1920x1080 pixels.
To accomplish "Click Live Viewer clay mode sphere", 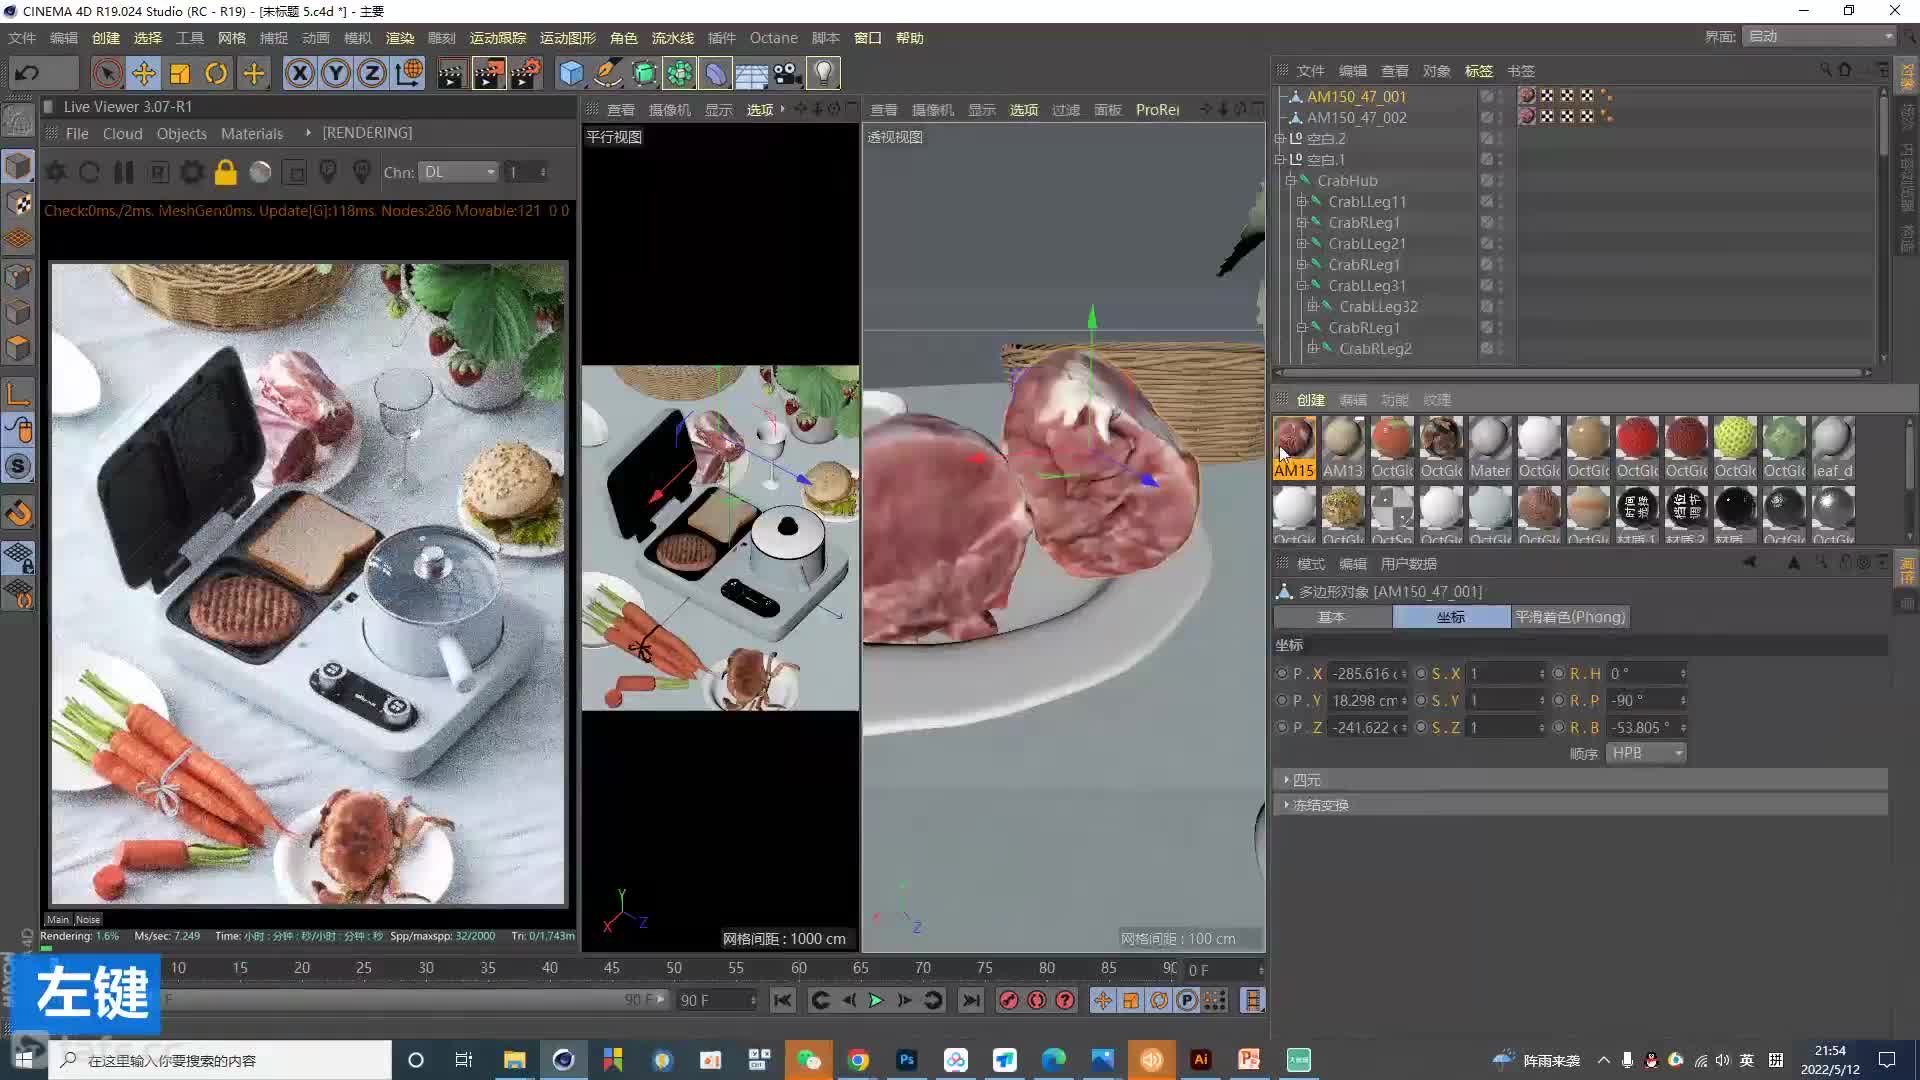I will [260, 172].
